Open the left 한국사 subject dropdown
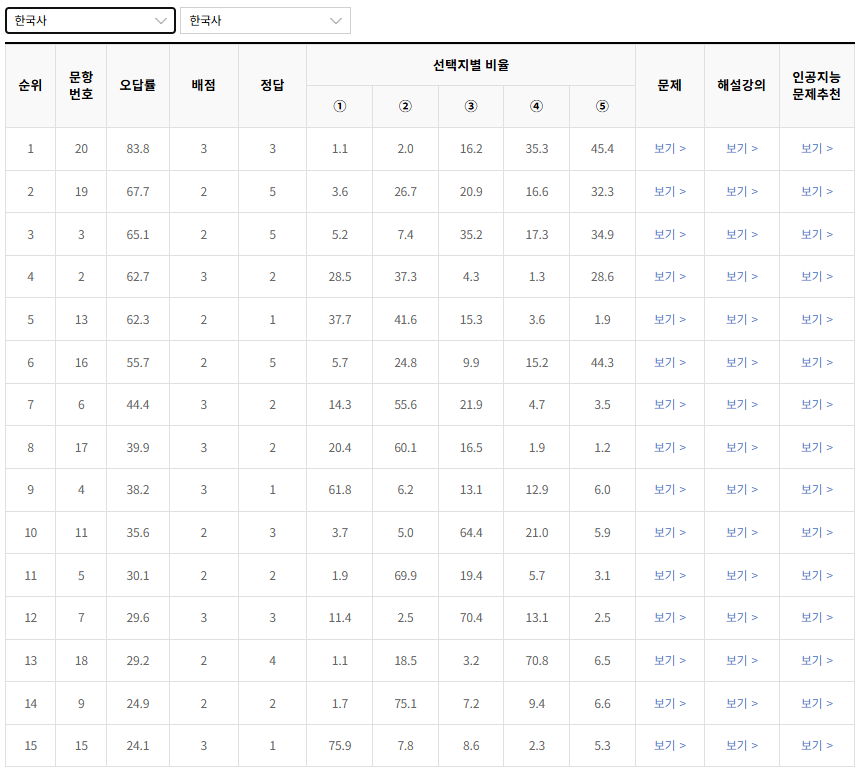Image resolution: width=859 pixels, height=775 pixels. [x=90, y=20]
